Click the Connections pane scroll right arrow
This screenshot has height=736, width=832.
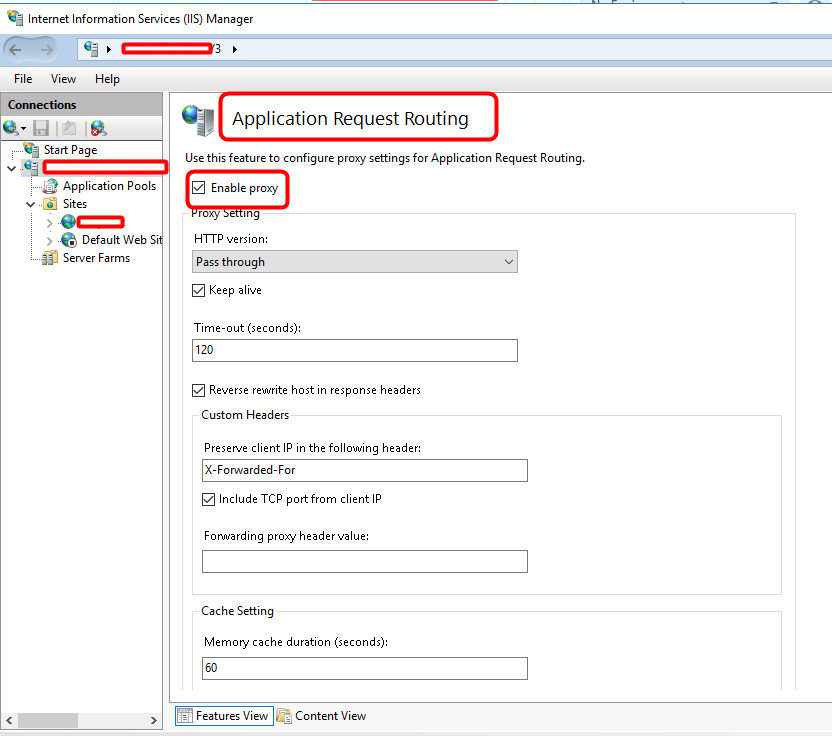pyautogui.click(x=154, y=720)
